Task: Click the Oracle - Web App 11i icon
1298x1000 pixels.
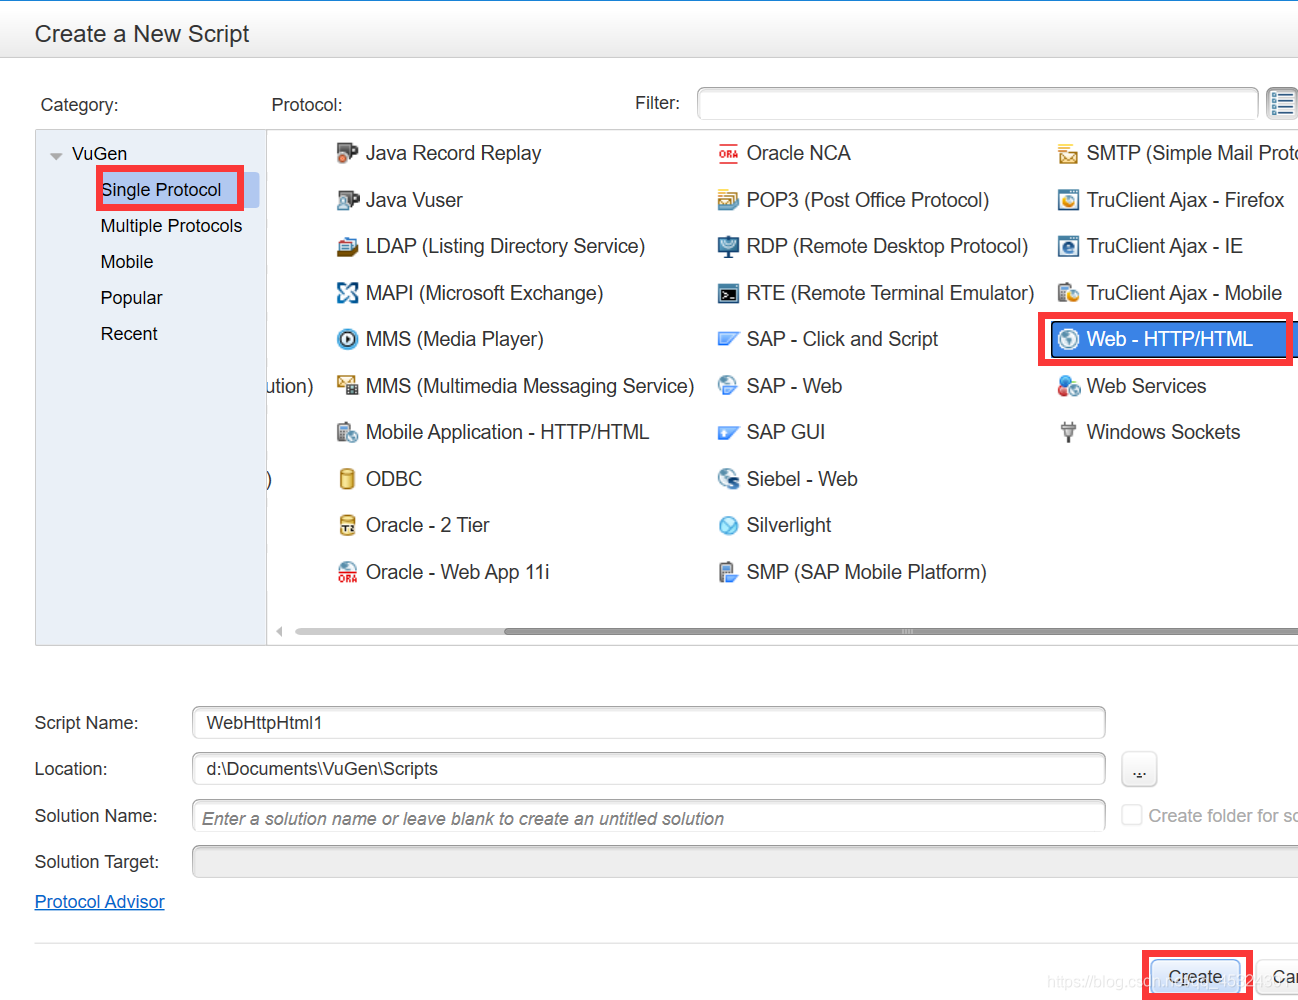Action: point(347,572)
